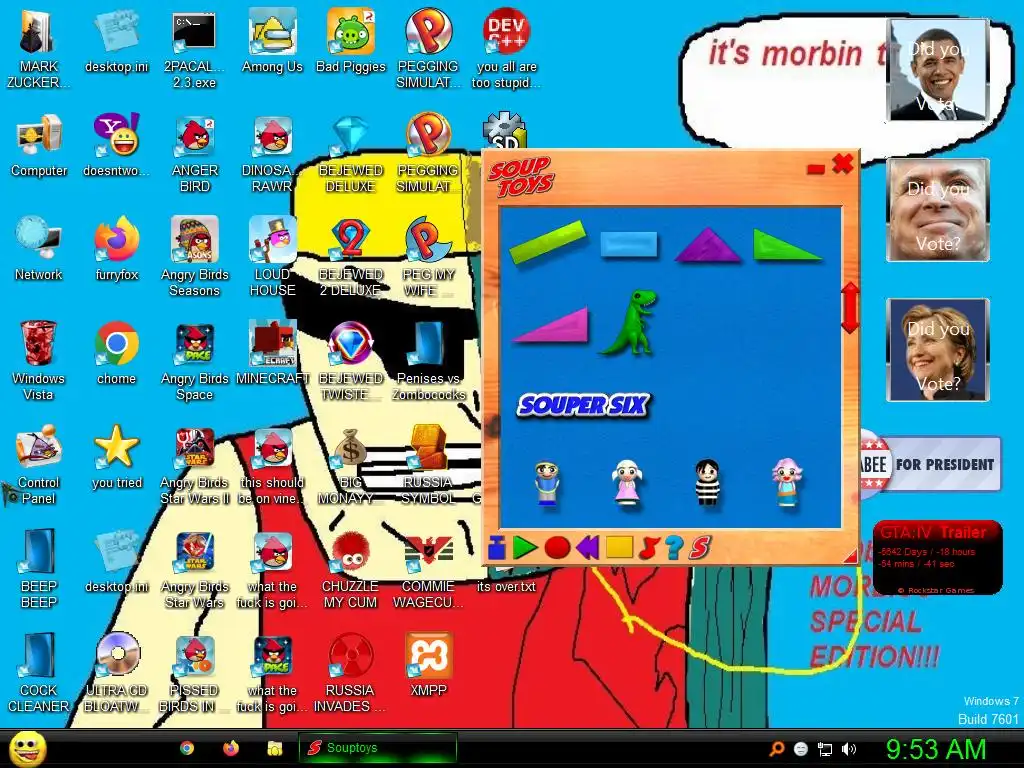Open the LOUD HOUSE shortcut
Image resolution: width=1024 pixels, height=768 pixels.
pos(272,257)
